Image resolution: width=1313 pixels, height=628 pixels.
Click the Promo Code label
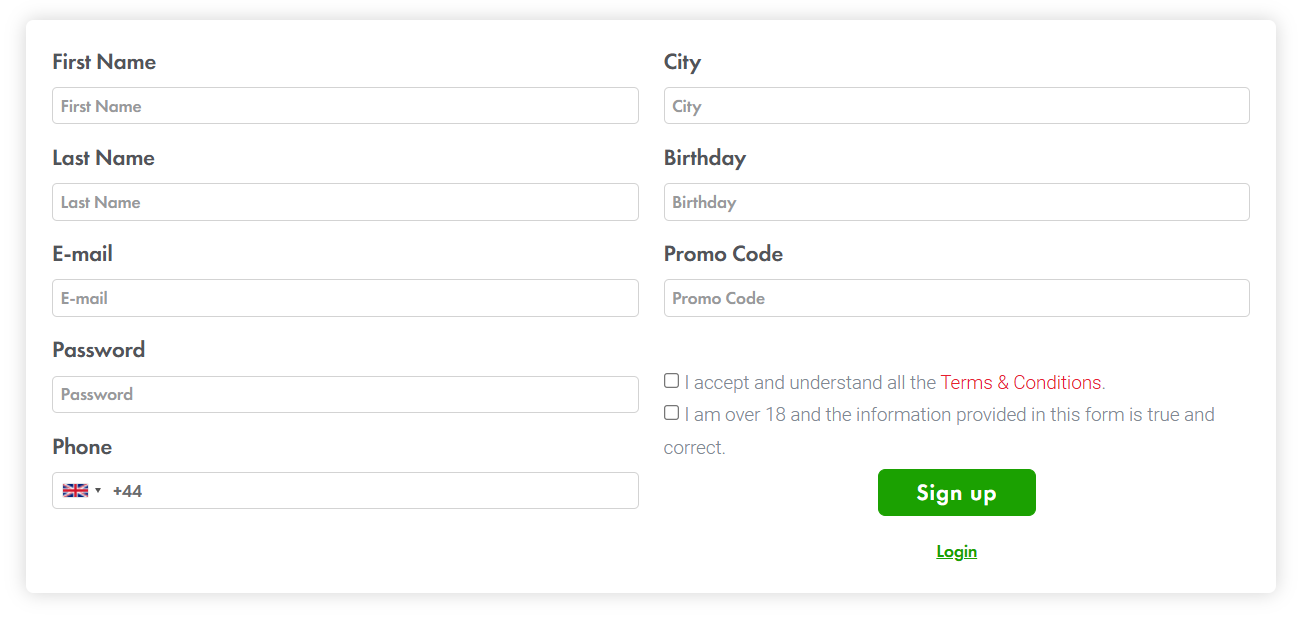pos(723,254)
